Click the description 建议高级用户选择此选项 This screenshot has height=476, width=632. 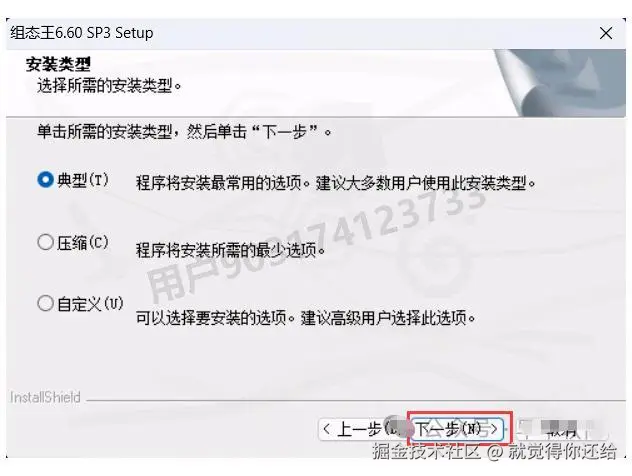coord(306,318)
